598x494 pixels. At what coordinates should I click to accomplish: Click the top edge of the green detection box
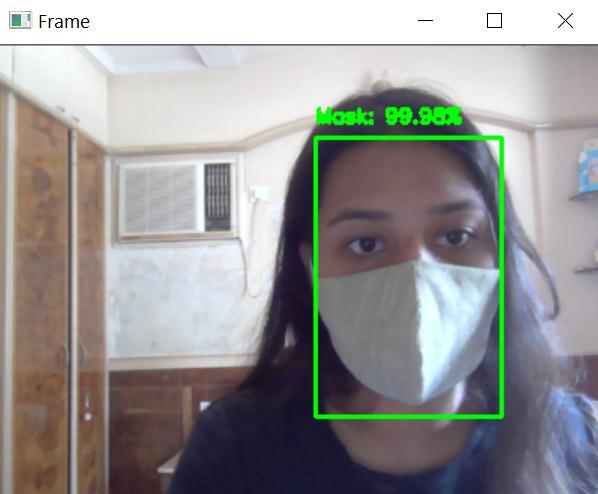[408, 138]
